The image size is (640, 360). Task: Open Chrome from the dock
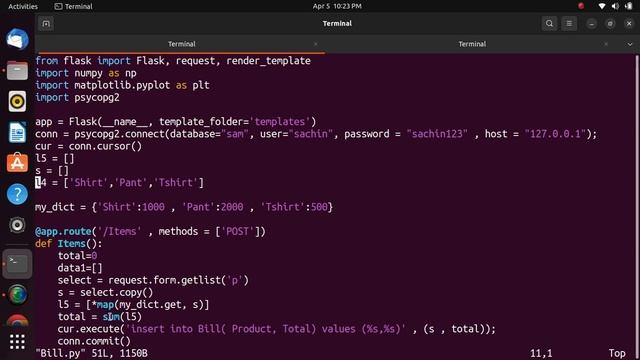tap(17, 321)
